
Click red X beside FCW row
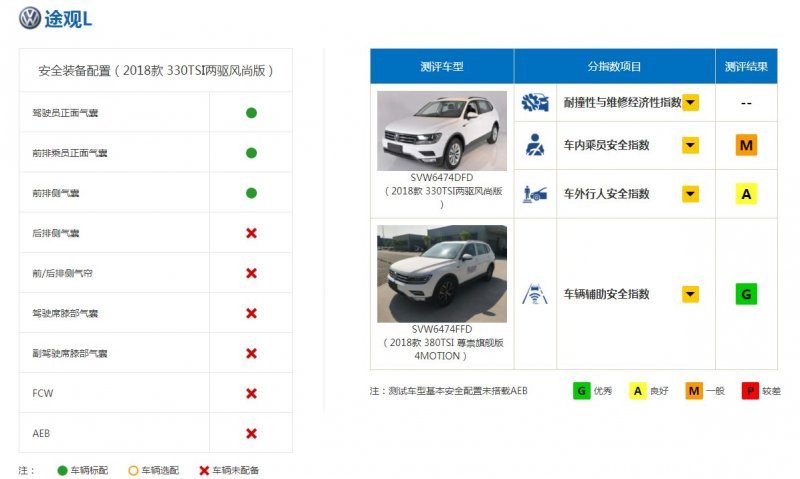pos(251,393)
